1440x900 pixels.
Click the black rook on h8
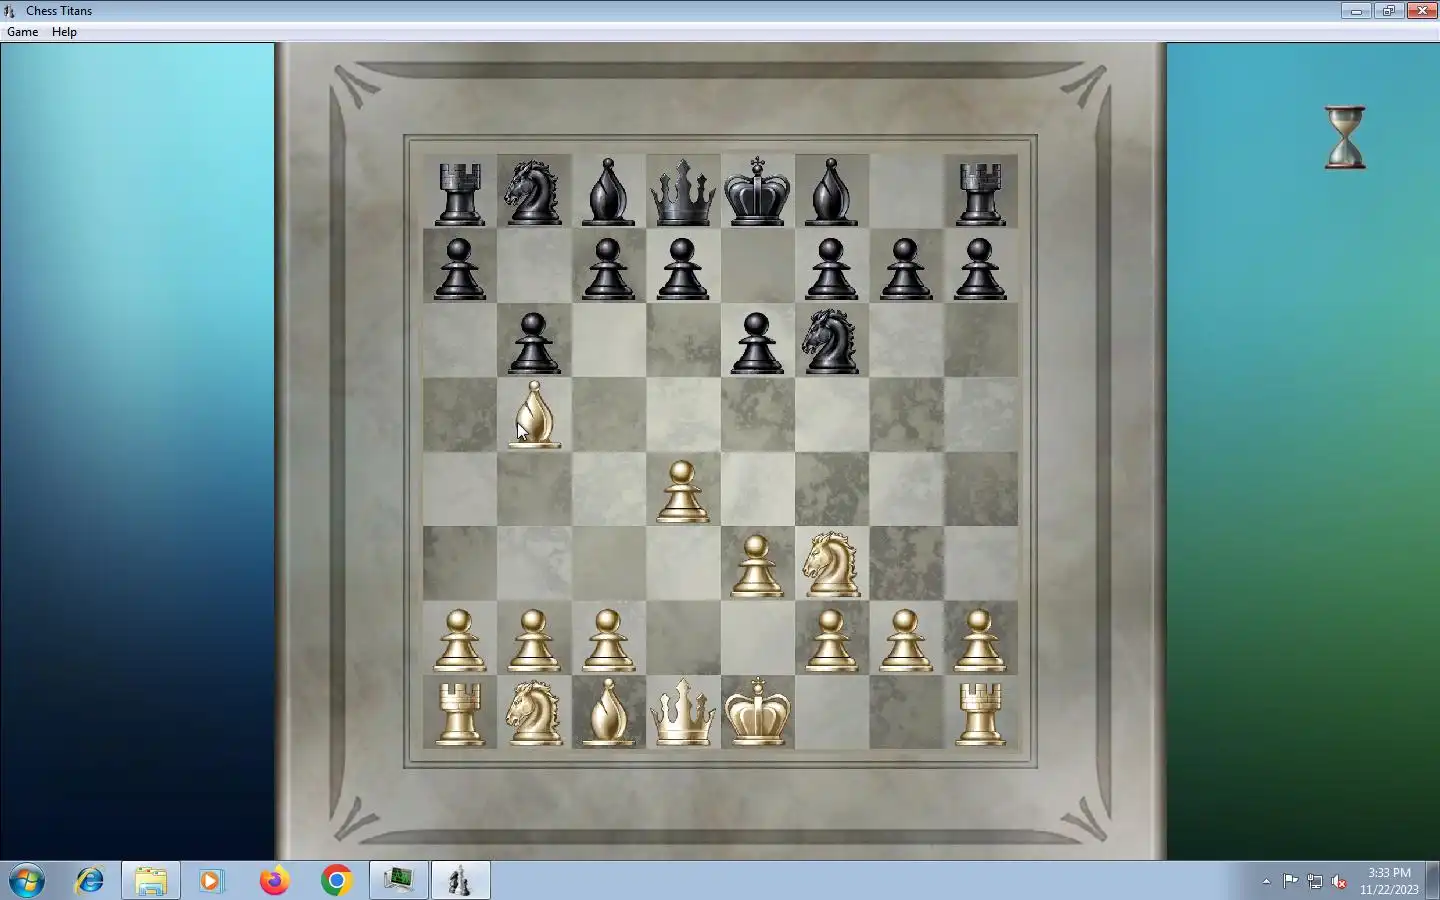[x=980, y=194]
